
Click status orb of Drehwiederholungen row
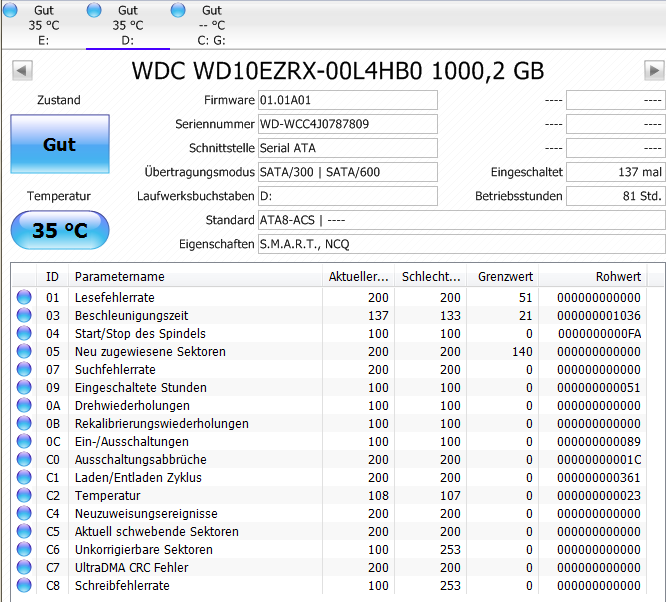tap(24, 405)
